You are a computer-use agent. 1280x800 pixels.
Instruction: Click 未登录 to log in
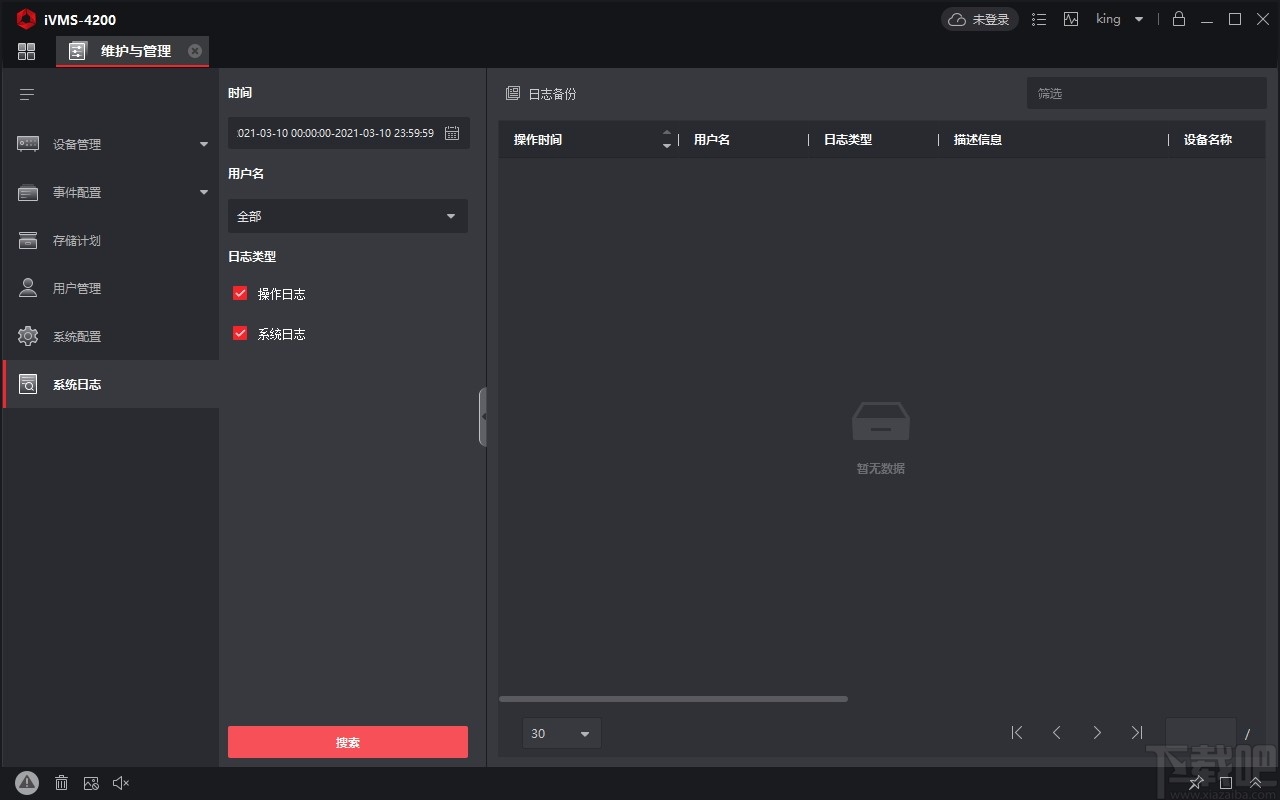[979, 19]
